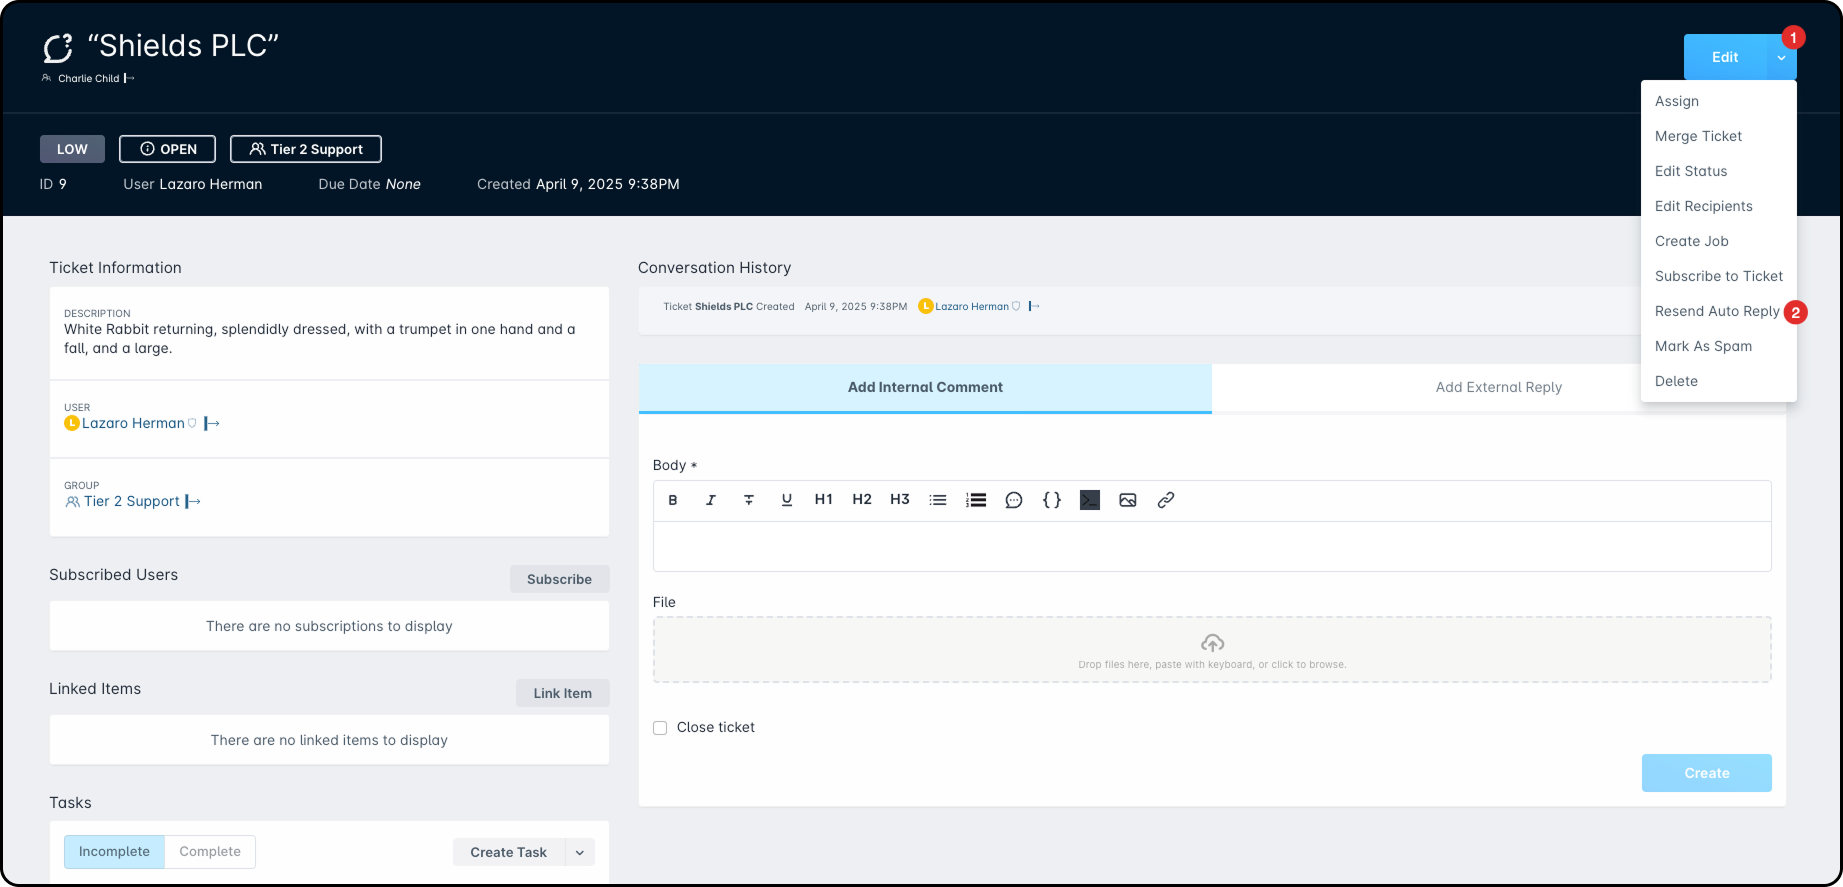This screenshot has height=887, width=1843.
Task: Choose Subscribe to Ticket menu item
Action: [x=1718, y=276]
